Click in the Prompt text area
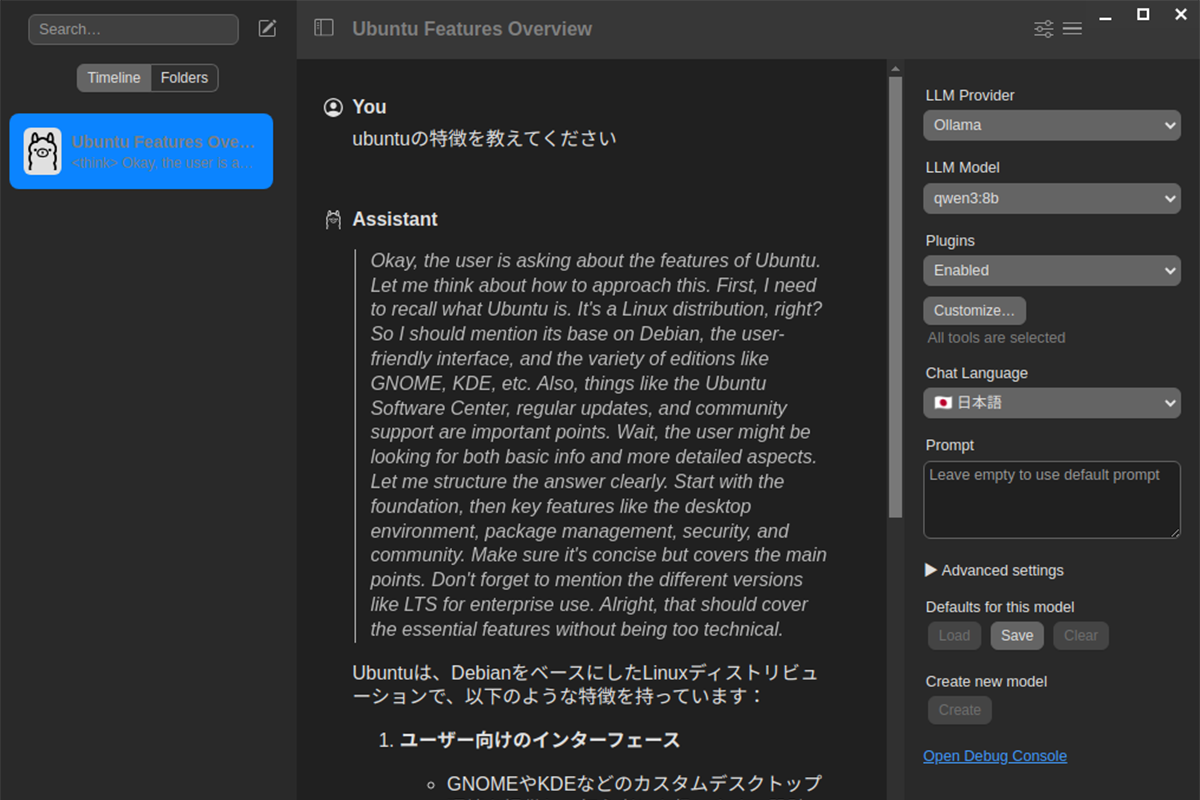1200x800 pixels. pyautogui.click(x=1052, y=500)
